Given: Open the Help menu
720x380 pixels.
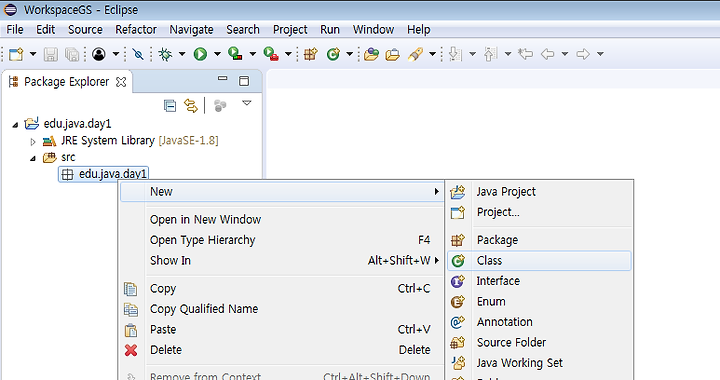Looking at the screenshot, I should [x=419, y=29].
